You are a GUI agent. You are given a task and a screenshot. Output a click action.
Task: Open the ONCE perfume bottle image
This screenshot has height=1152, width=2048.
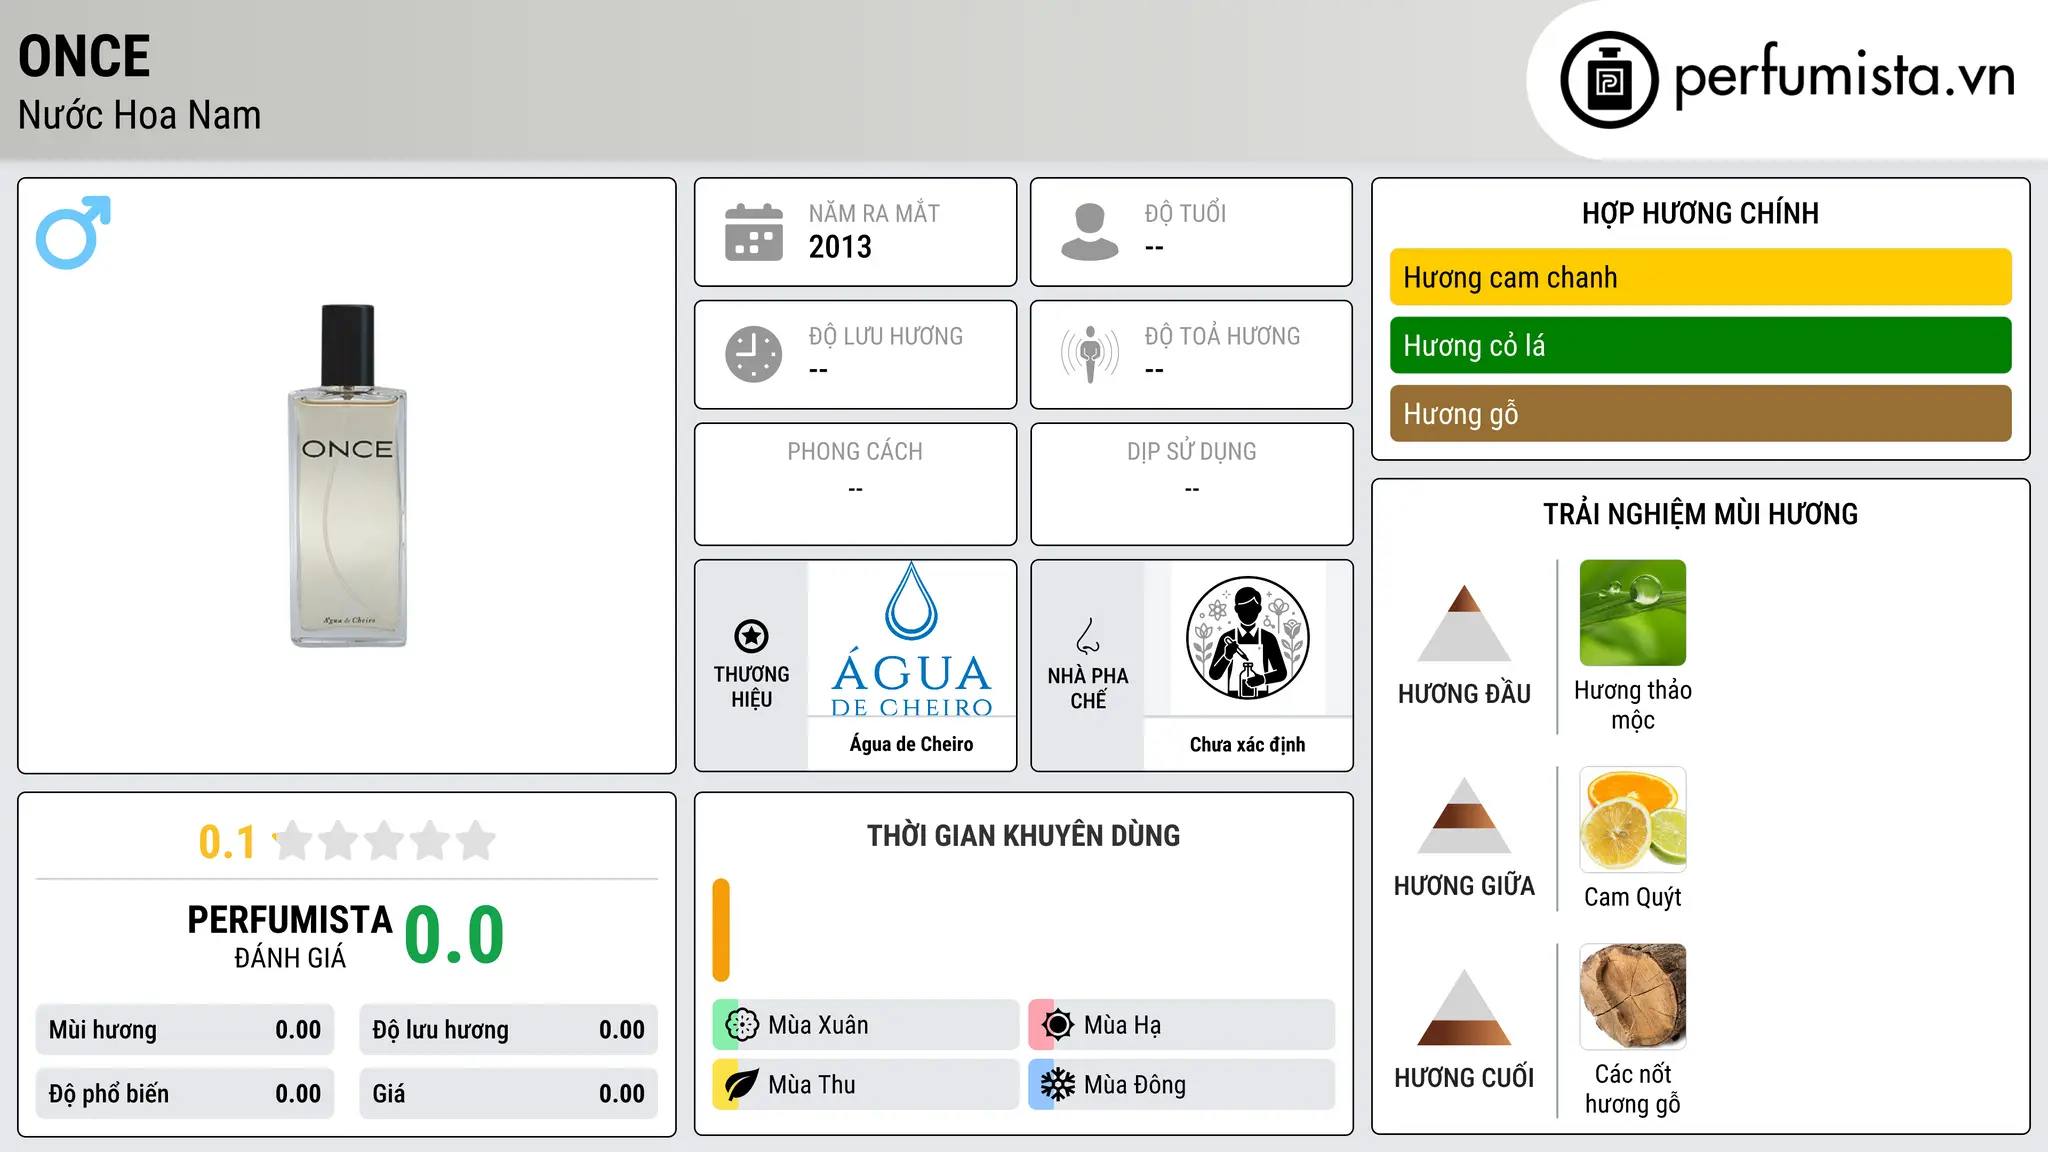pos(347,476)
